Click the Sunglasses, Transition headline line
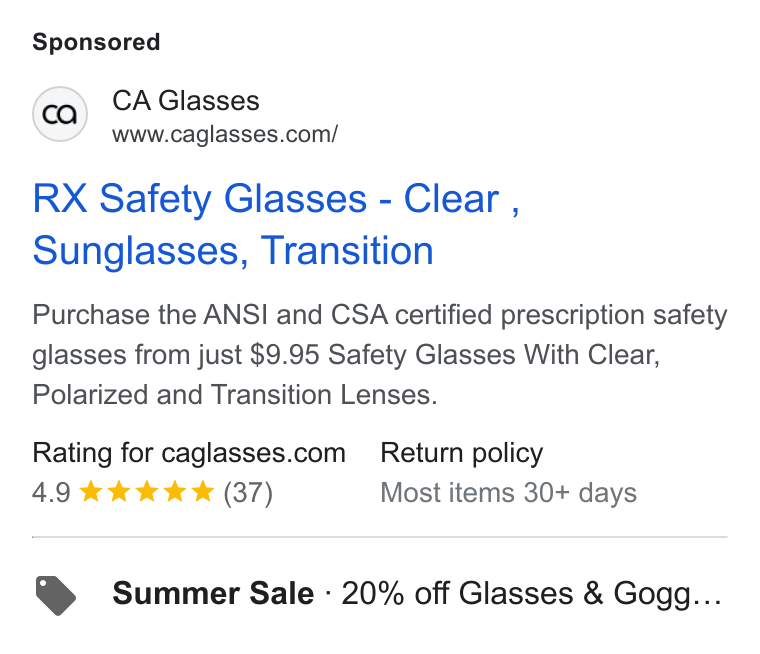The width and height of the screenshot is (760, 654). (x=233, y=251)
